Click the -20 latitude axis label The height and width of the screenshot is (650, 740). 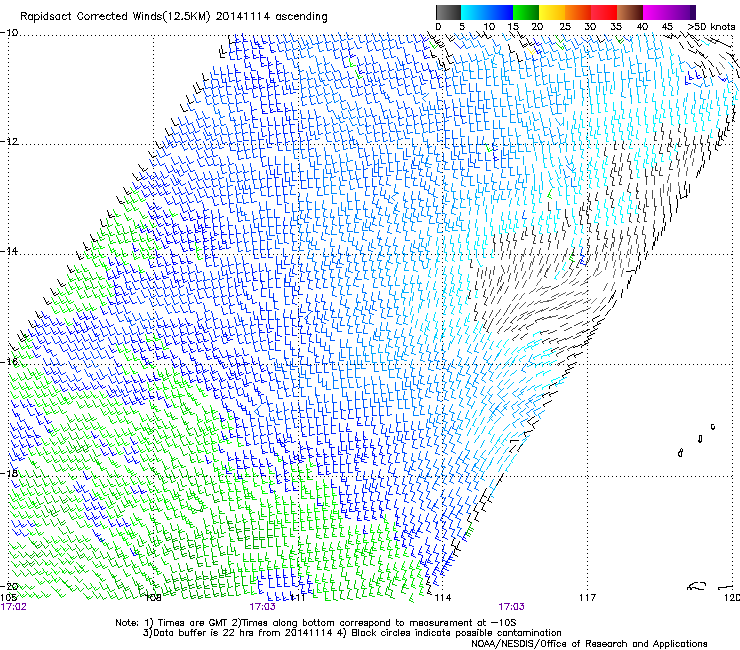coord(9,587)
